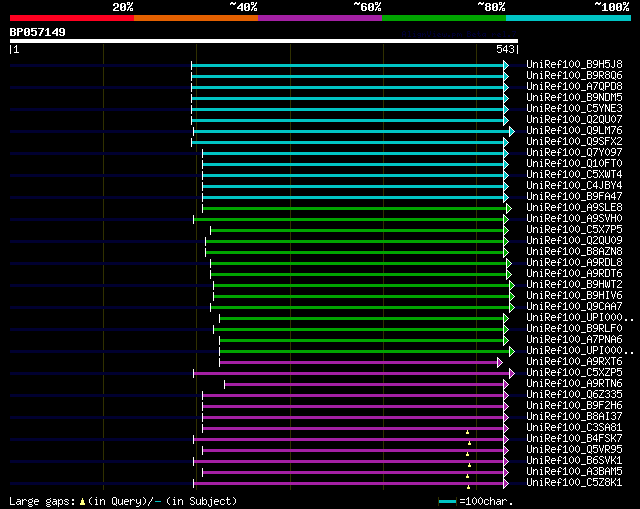Select the UniRef100_A9RTN6 label
The width and height of the screenshot is (640, 509).
point(574,384)
